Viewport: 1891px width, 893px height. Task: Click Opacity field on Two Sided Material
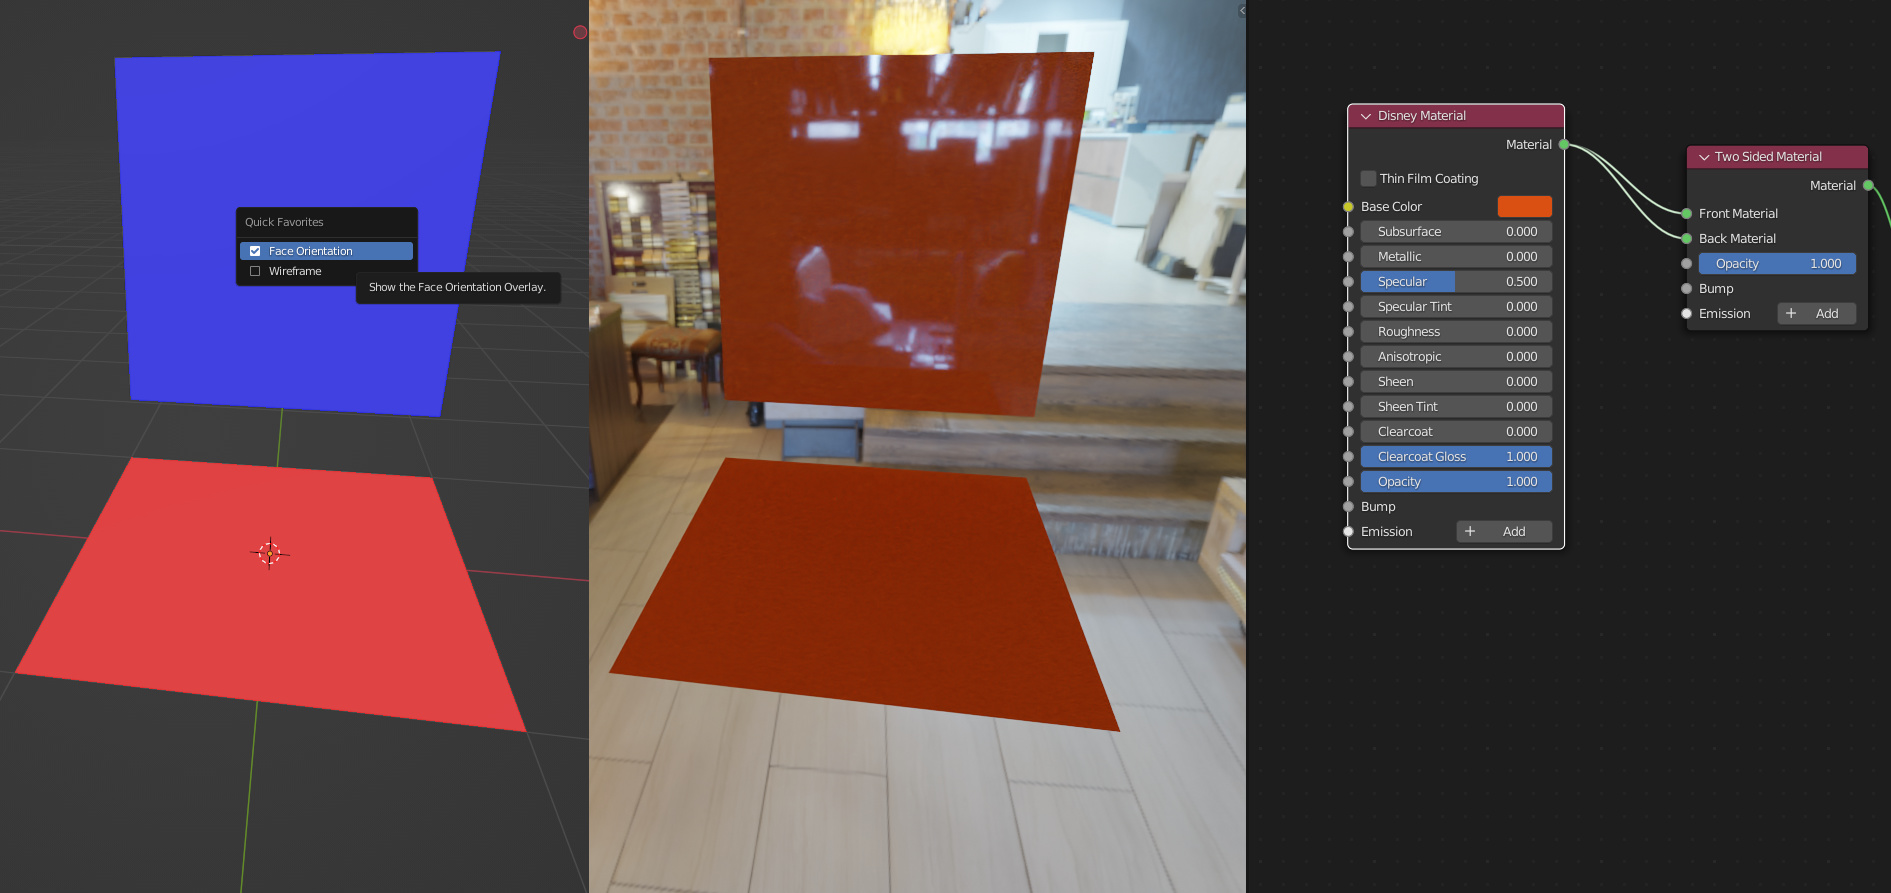1776,264
